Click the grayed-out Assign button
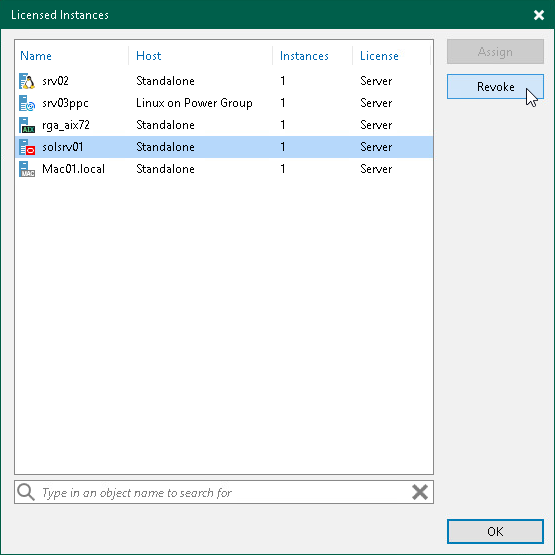Viewport: 555px width, 555px height. coord(495,52)
